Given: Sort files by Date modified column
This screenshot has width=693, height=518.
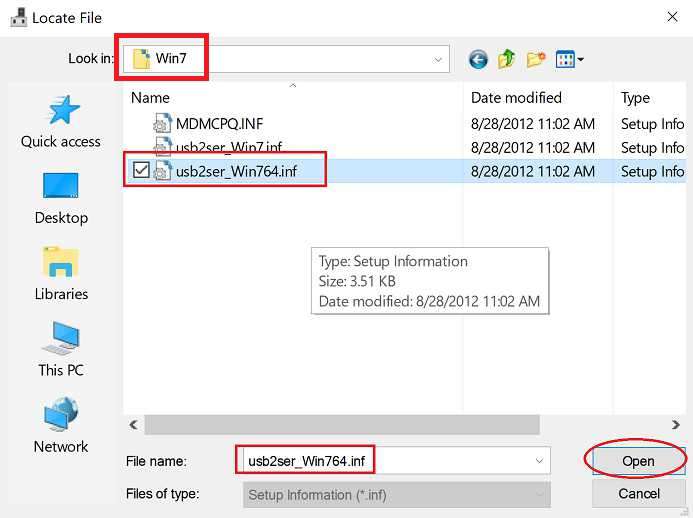Looking at the screenshot, I should point(516,98).
